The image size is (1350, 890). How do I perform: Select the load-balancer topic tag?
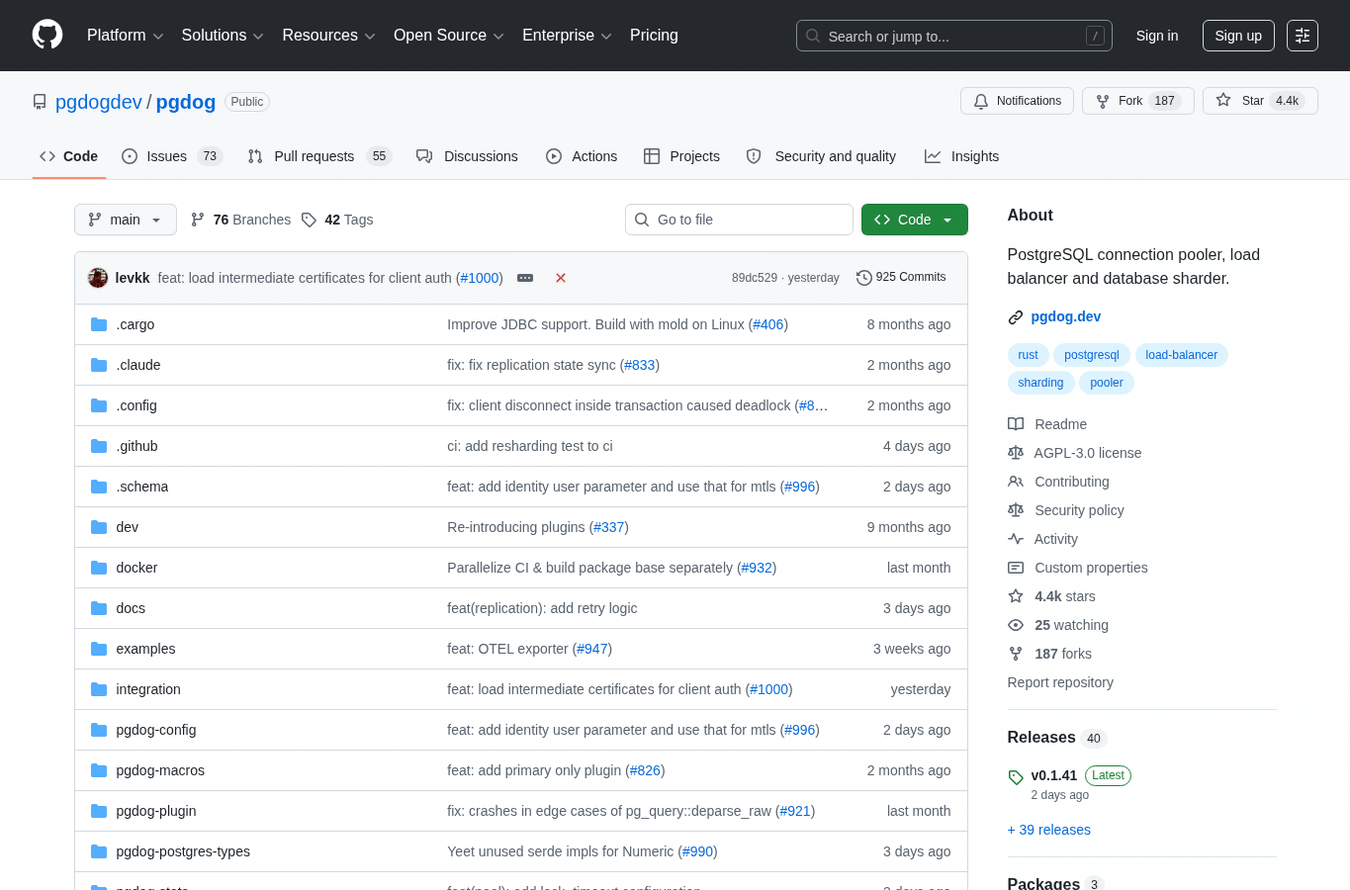click(1181, 355)
